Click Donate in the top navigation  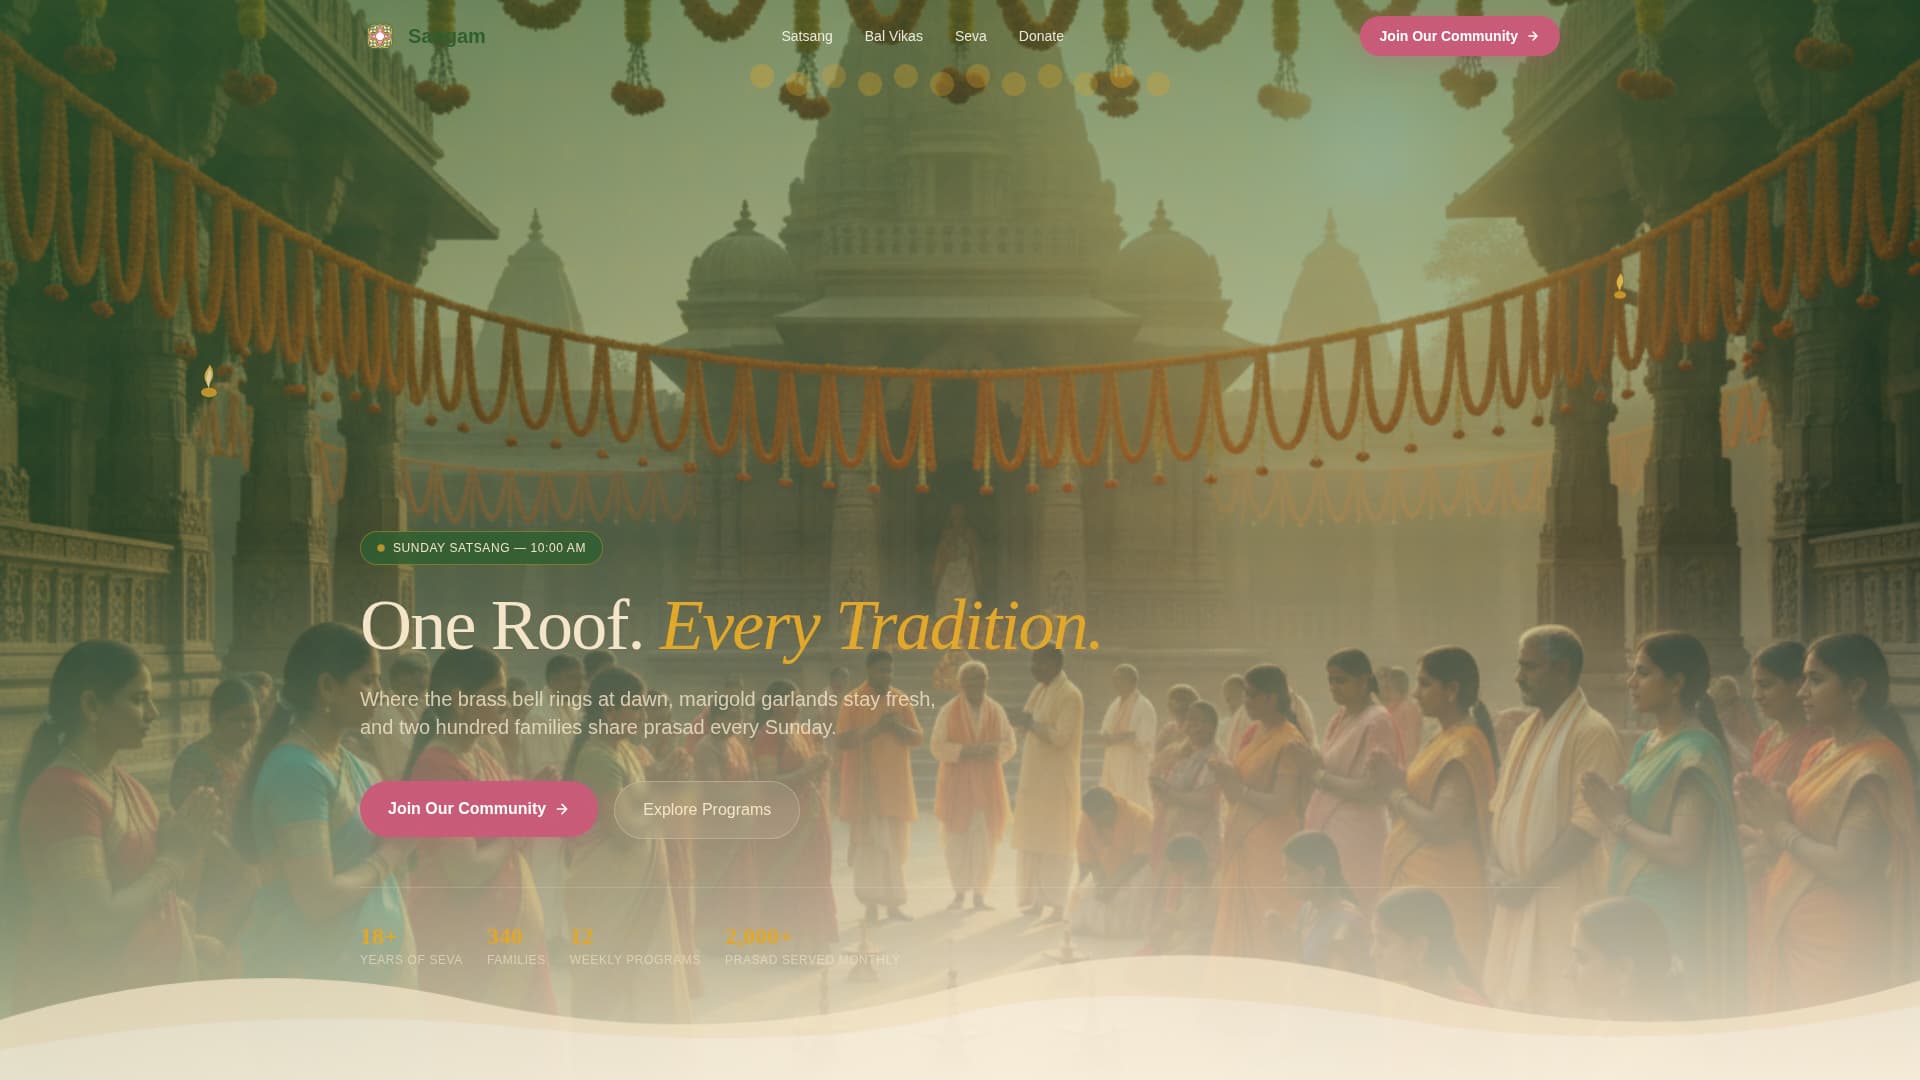pos(1040,36)
